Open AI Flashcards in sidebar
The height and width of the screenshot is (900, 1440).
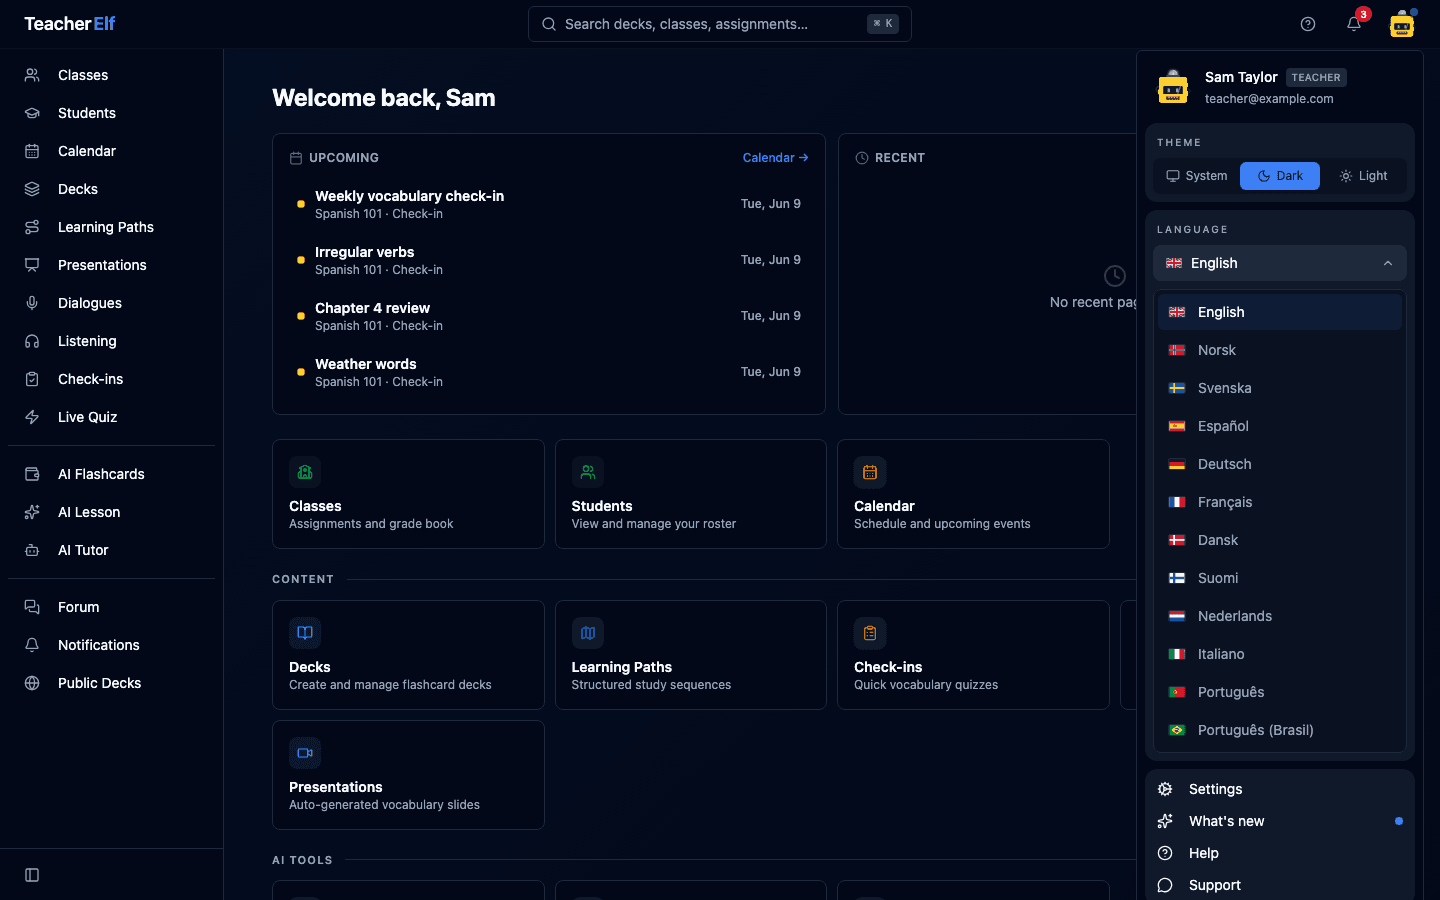point(111,474)
